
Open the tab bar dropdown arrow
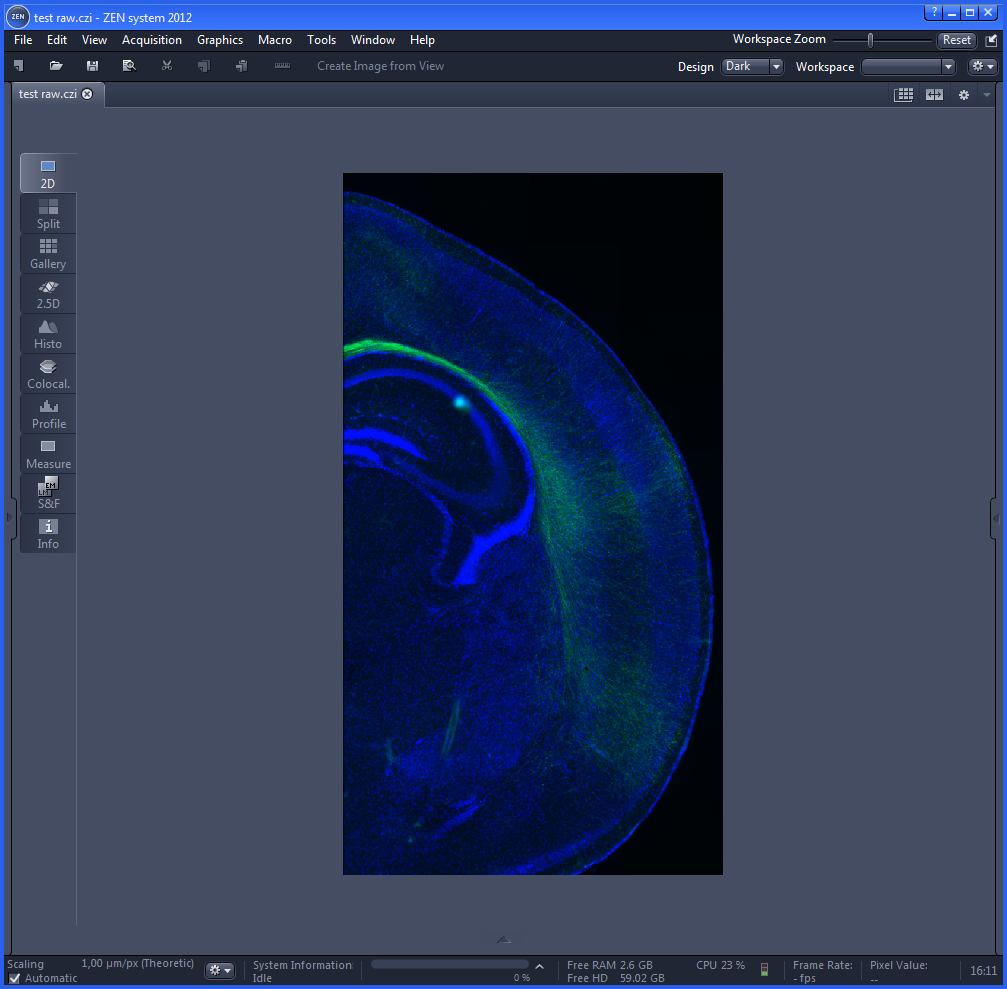coord(987,95)
